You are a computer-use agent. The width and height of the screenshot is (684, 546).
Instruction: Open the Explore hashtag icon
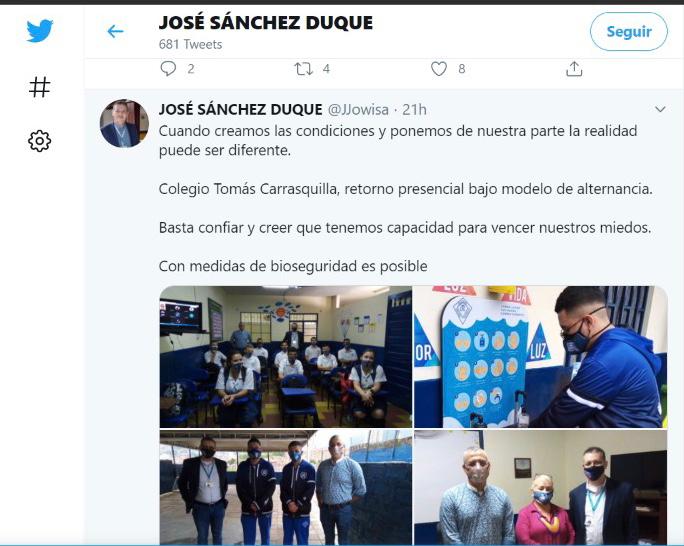40,87
